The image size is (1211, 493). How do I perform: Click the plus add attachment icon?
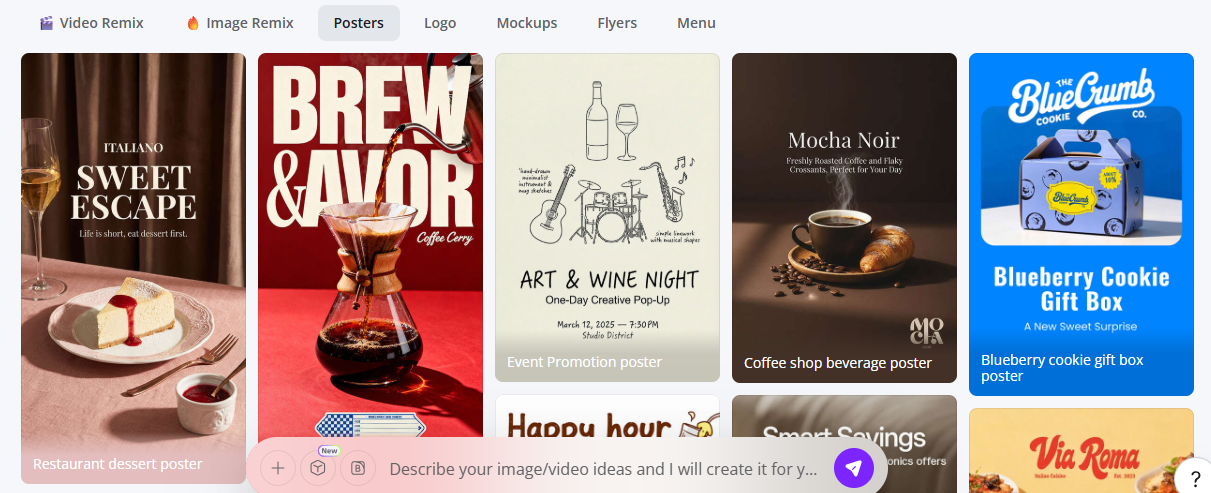[x=278, y=468]
